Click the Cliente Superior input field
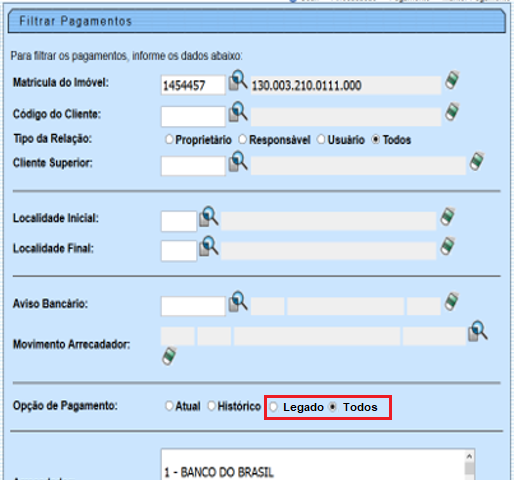Viewport: 514px width, 480px height. click(x=193, y=166)
